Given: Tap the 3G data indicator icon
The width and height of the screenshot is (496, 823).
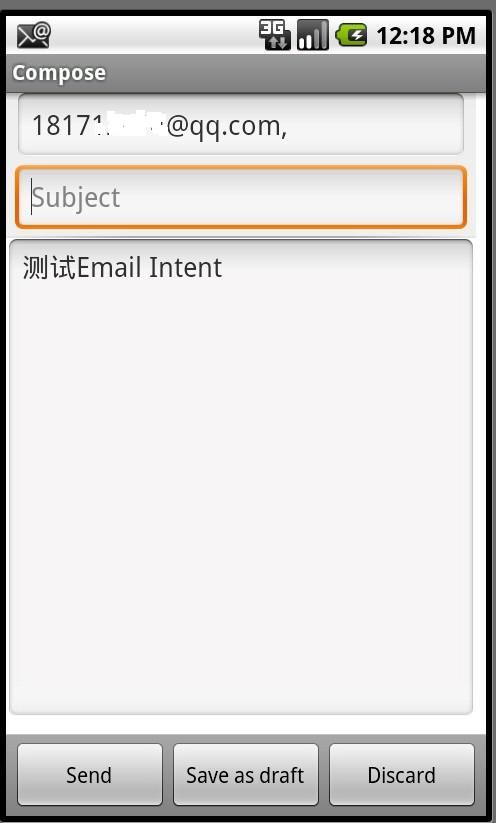Looking at the screenshot, I should (275, 35).
